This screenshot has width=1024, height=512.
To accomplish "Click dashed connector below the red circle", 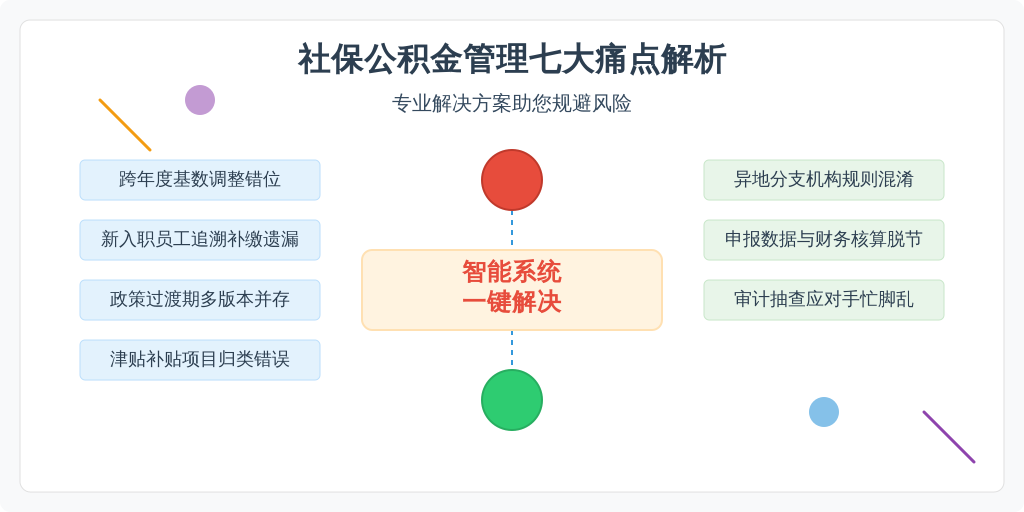I will [512, 230].
